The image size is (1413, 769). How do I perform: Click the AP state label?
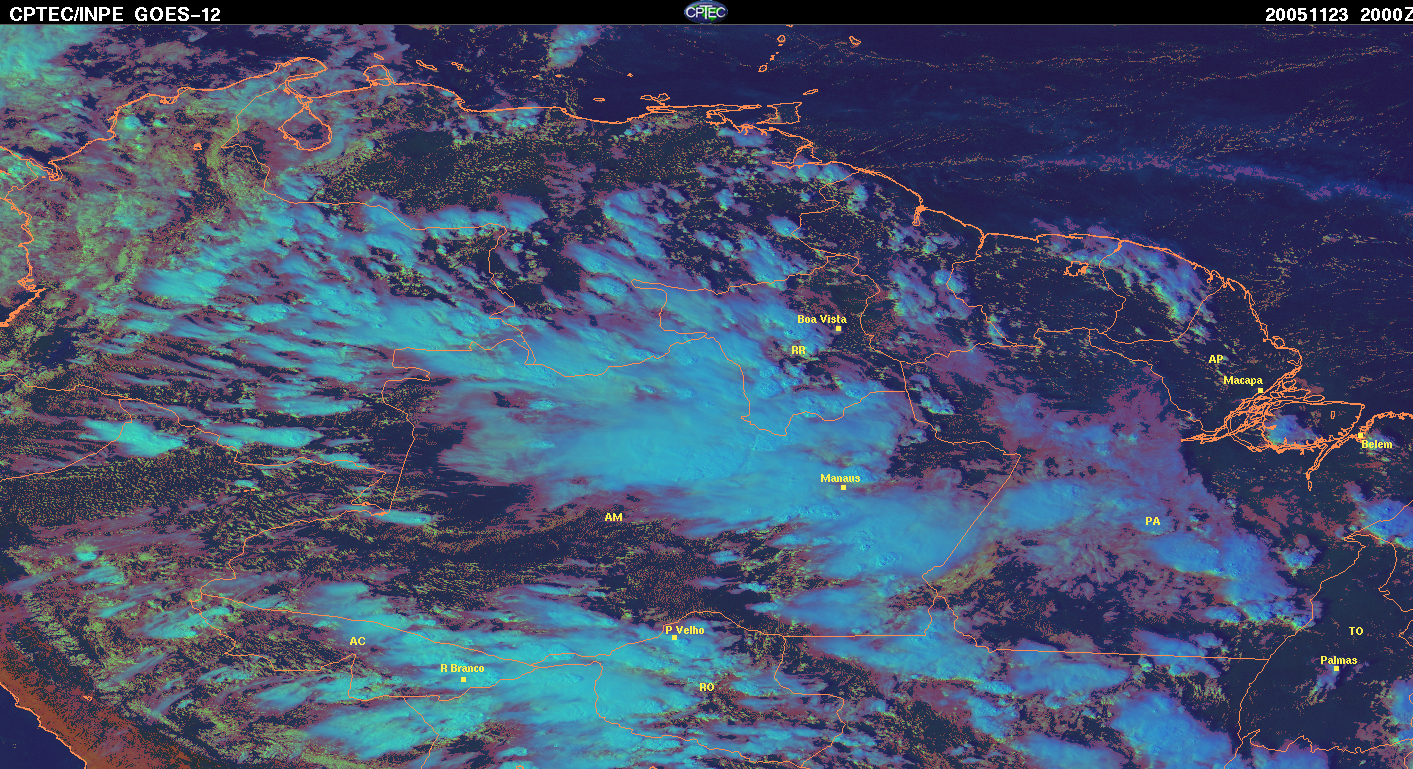click(1216, 359)
